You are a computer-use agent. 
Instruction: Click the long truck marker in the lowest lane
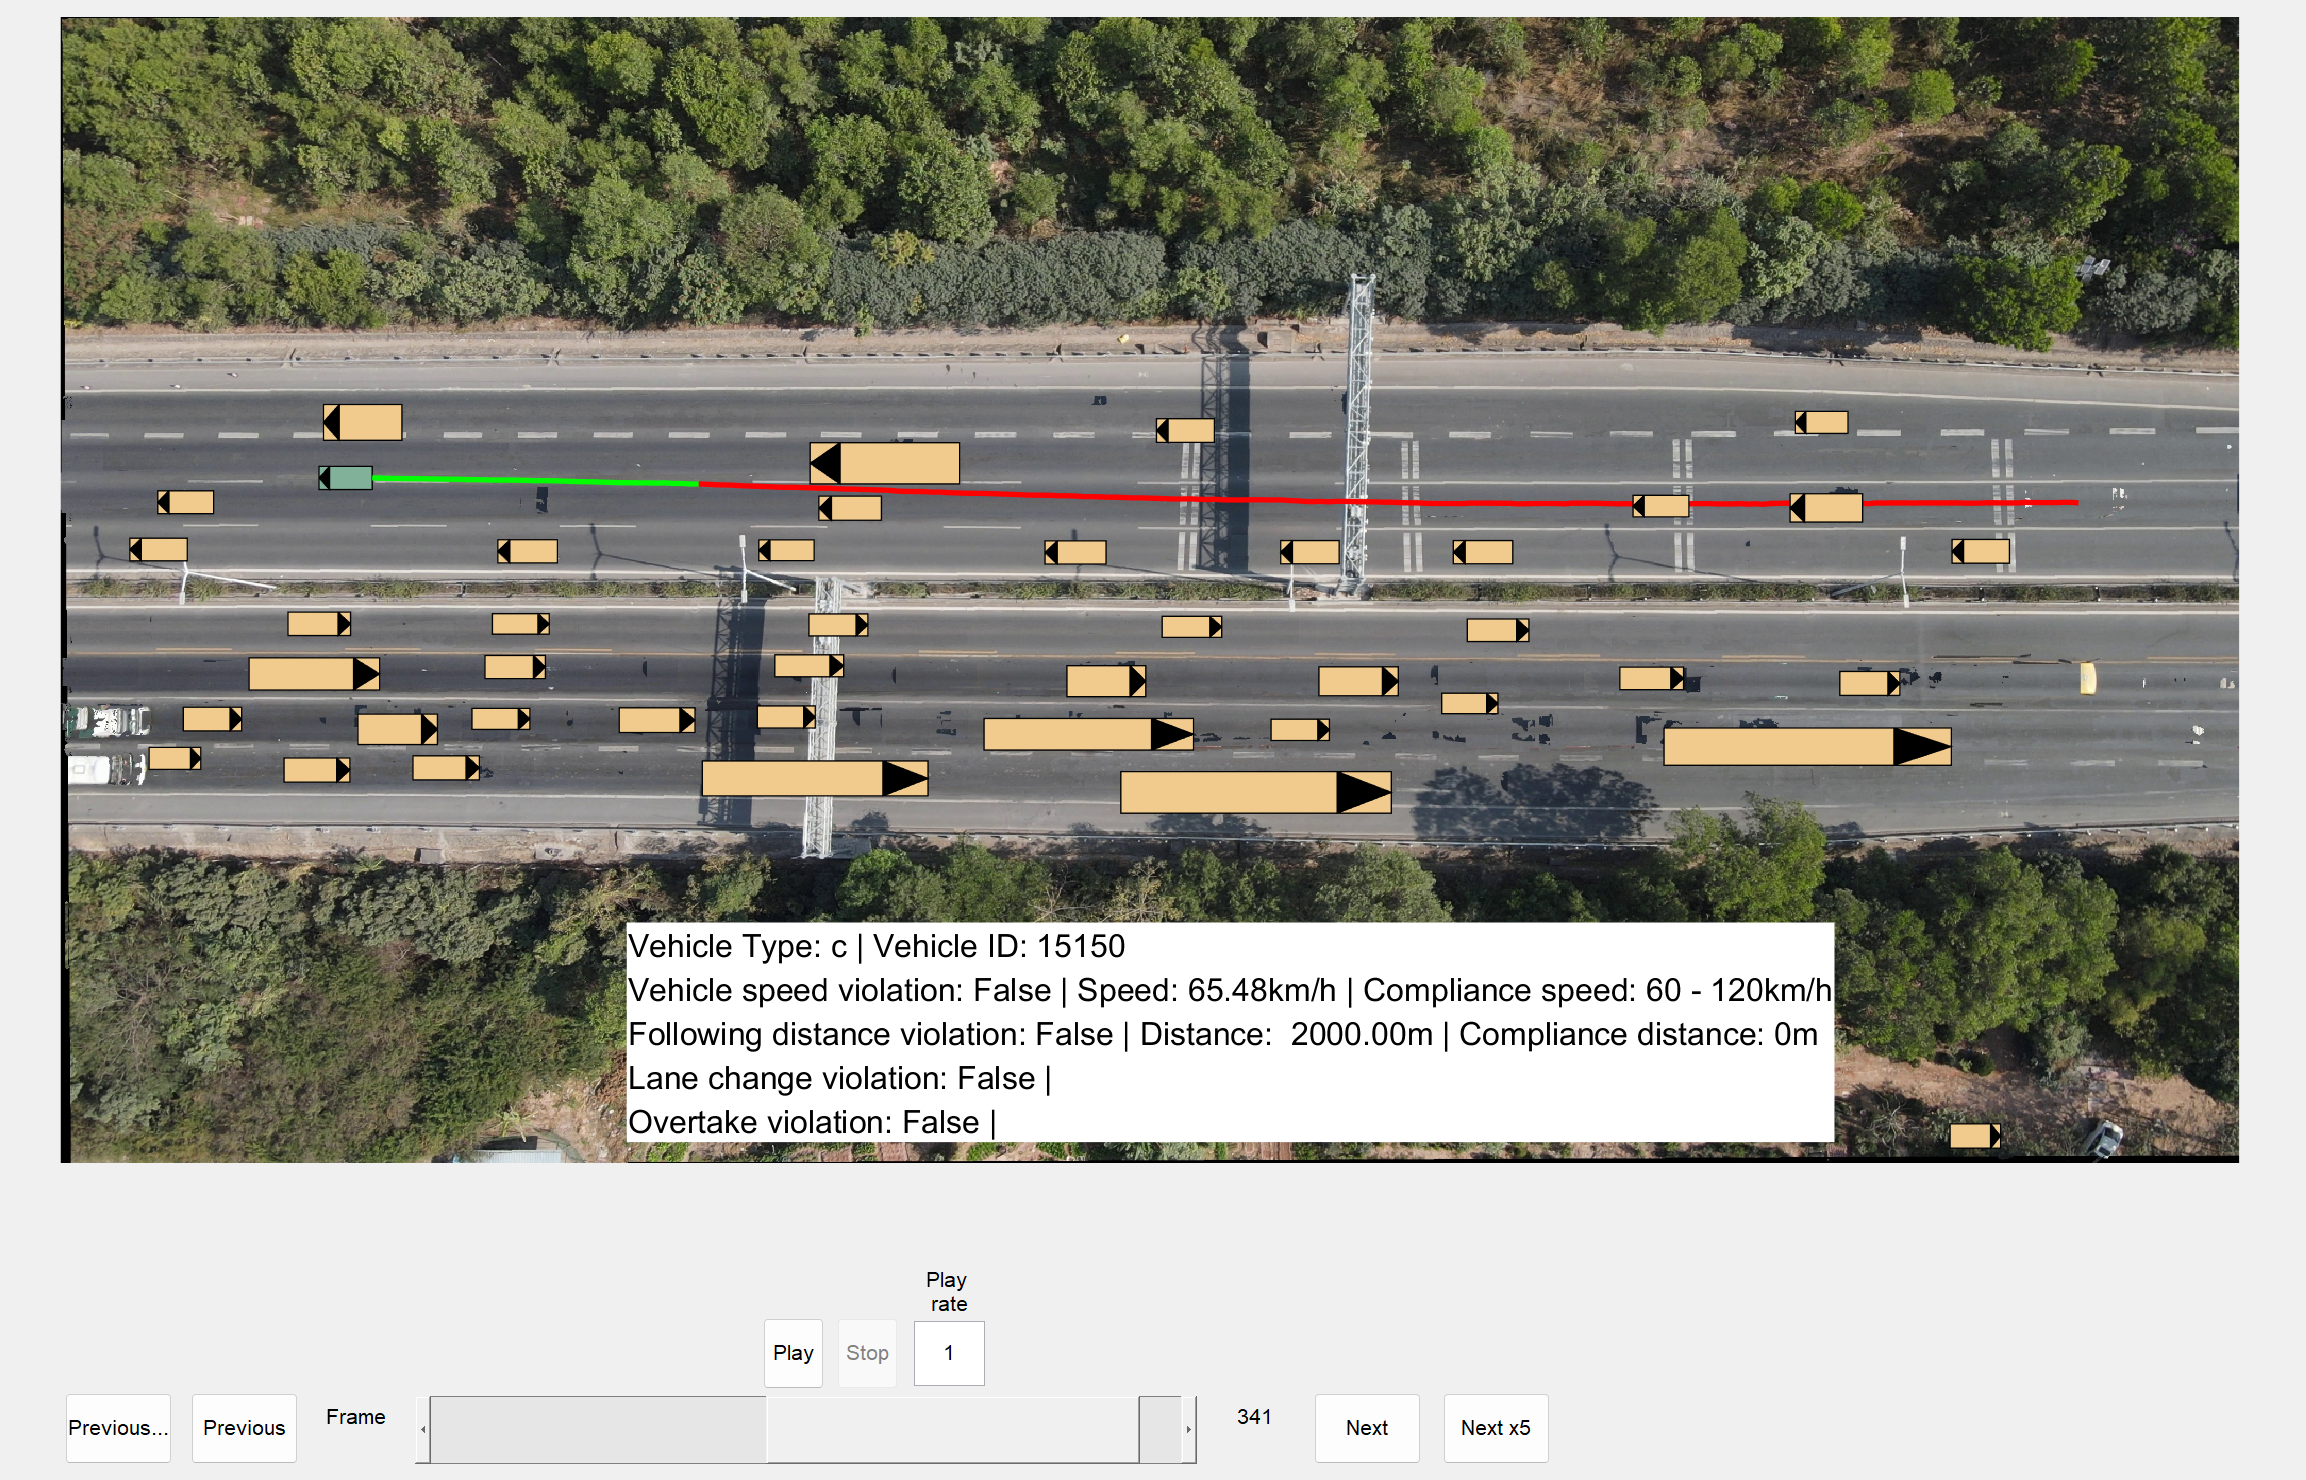click(x=1254, y=792)
